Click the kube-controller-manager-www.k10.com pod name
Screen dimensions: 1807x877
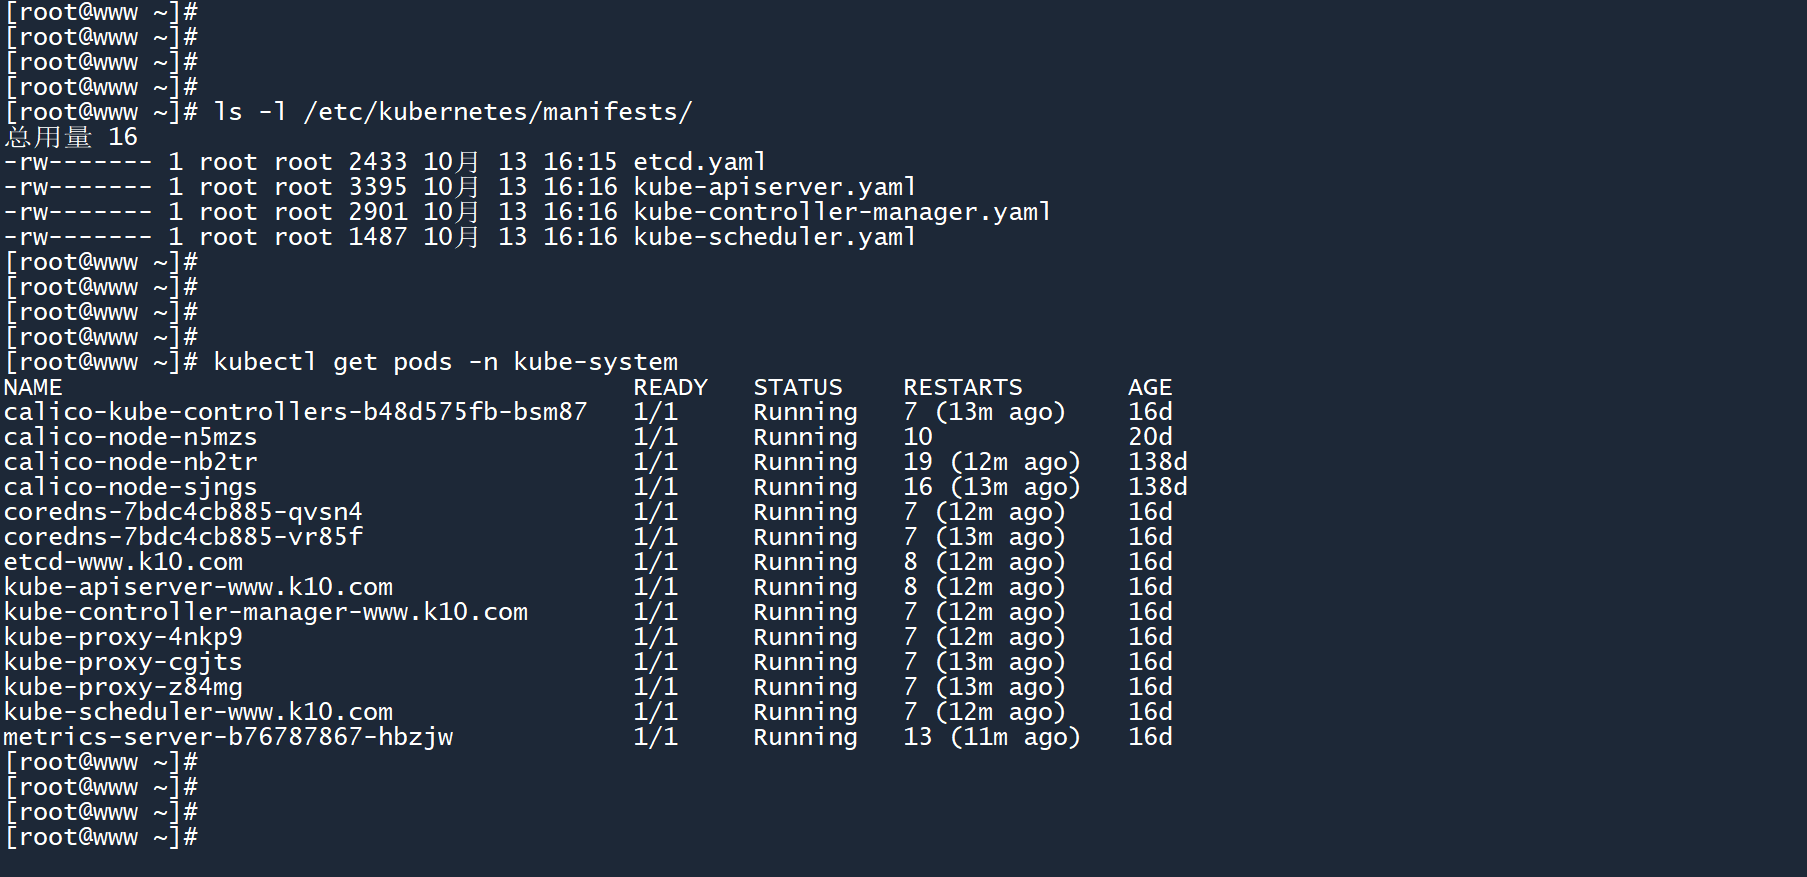point(266,612)
